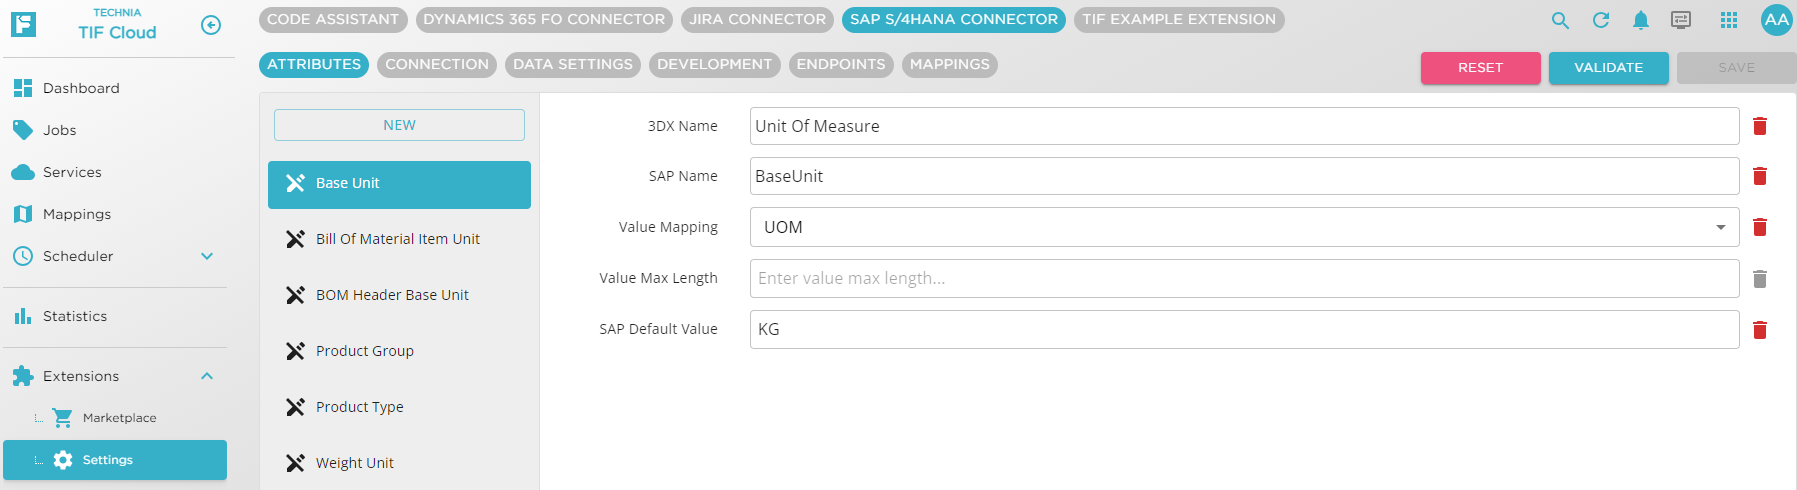Screen dimensions: 1797x490
Task: Select the Weight Unit attribute
Action: (355, 463)
